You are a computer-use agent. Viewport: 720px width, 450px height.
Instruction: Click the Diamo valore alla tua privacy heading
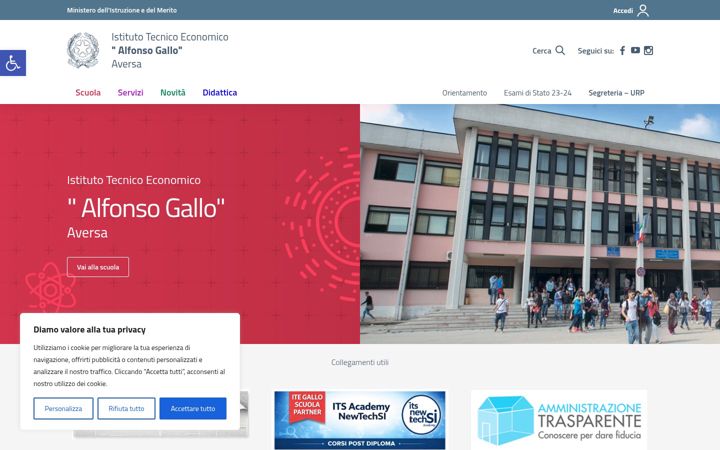click(x=90, y=330)
